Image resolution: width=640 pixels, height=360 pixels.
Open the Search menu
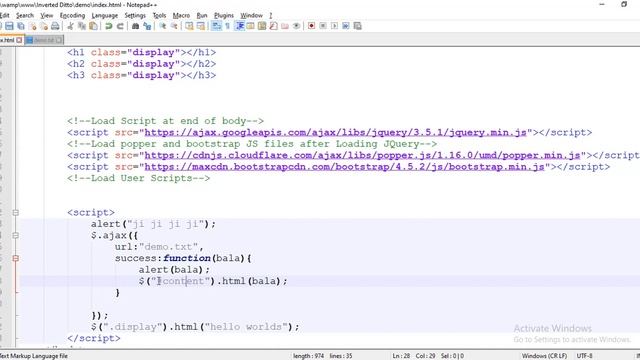[25, 16]
